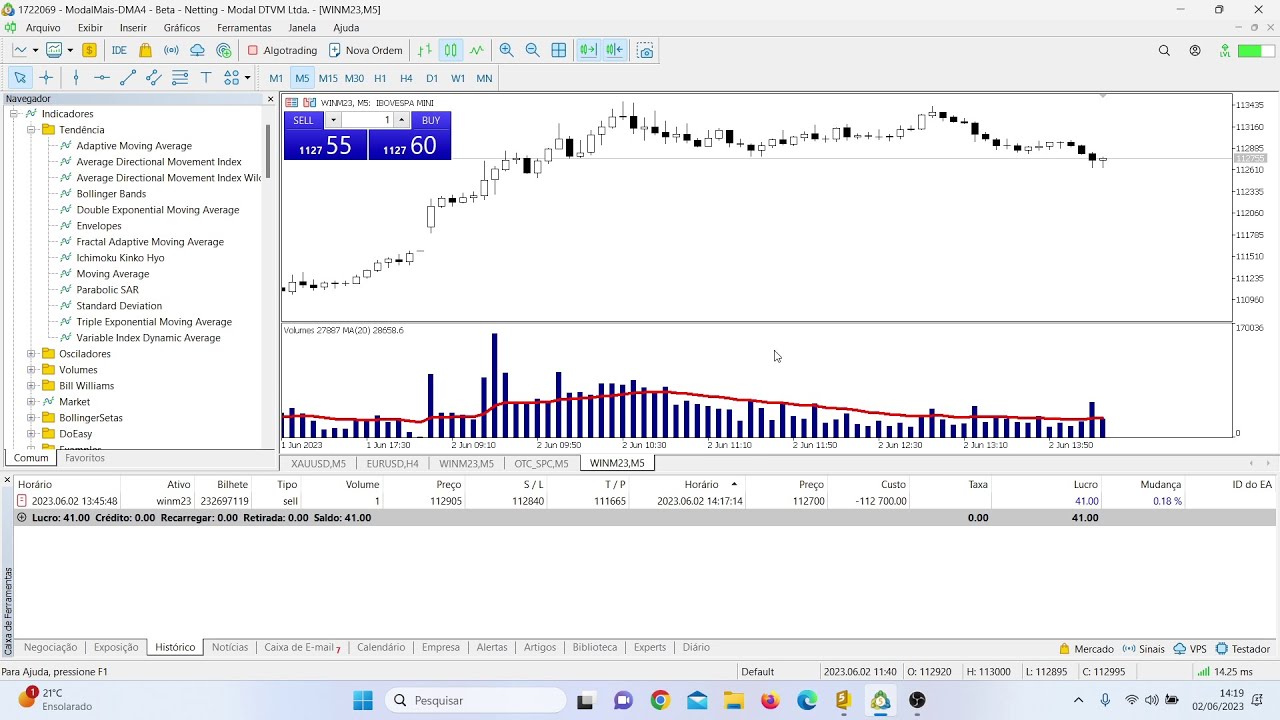
Task: Switch chart to bar chart style
Action: (x=425, y=50)
